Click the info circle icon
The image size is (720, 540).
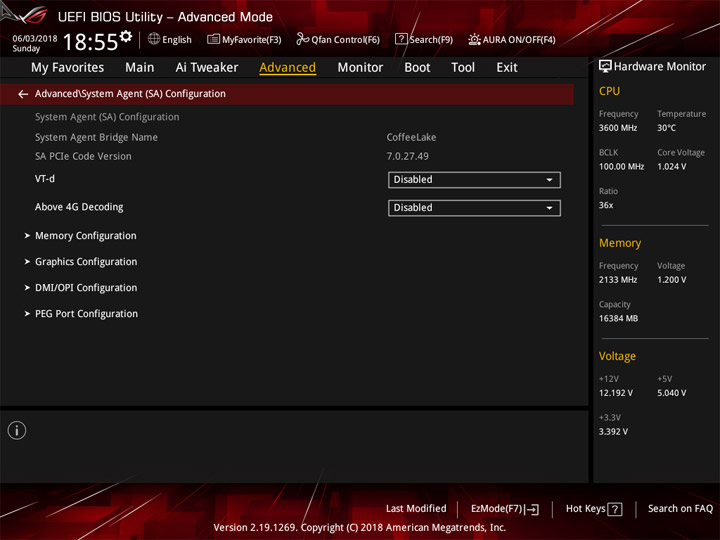click(17, 430)
